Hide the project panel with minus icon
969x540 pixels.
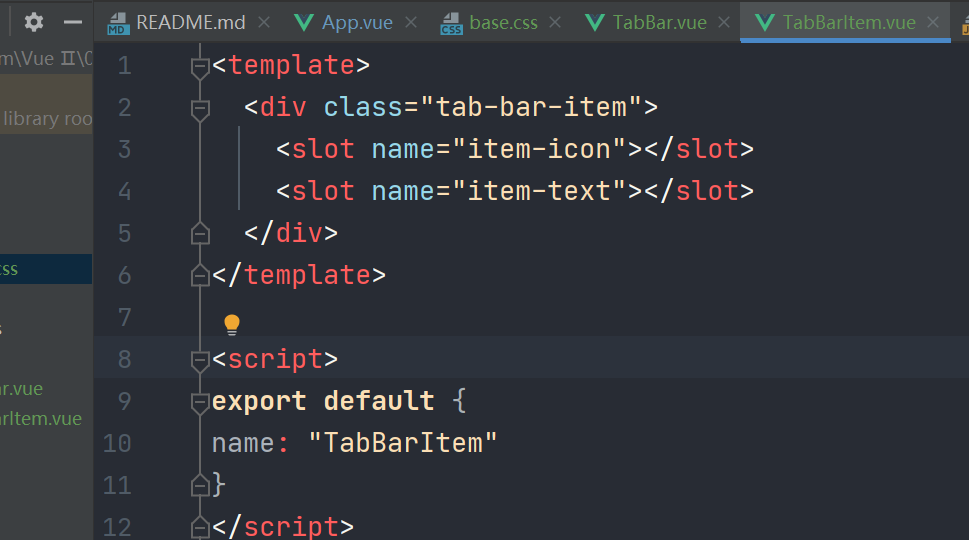[73, 23]
